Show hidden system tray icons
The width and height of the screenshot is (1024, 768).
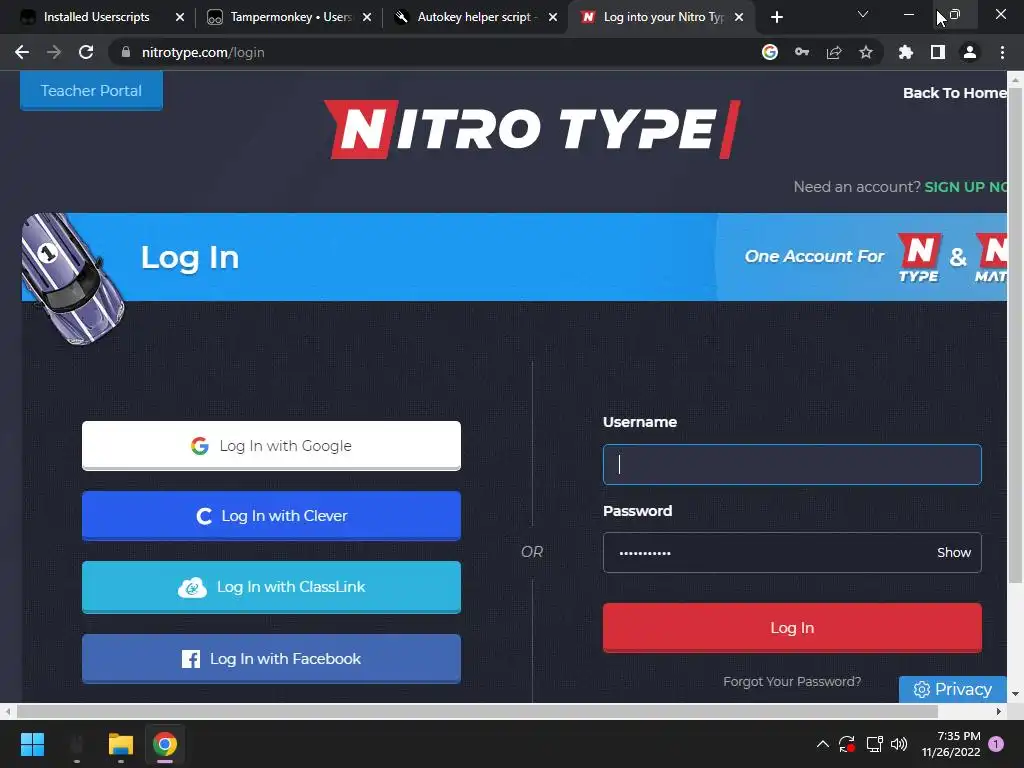coord(823,744)
